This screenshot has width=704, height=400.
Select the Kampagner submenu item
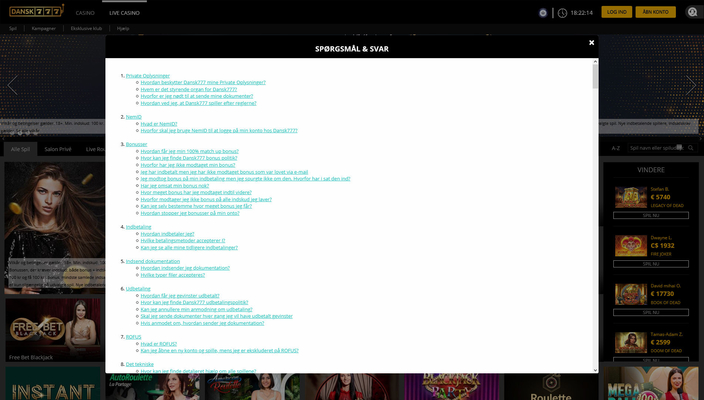[x=44, y=28]
